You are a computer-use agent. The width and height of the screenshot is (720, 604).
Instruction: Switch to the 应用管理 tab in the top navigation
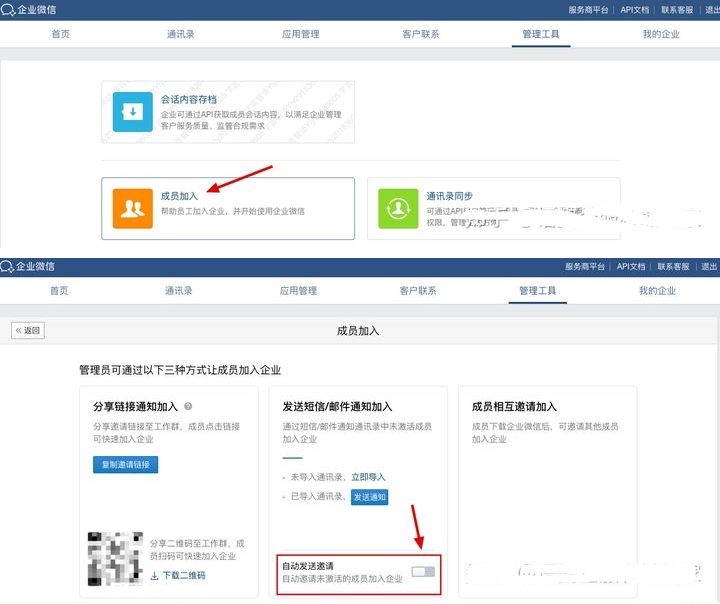(300, 34)
